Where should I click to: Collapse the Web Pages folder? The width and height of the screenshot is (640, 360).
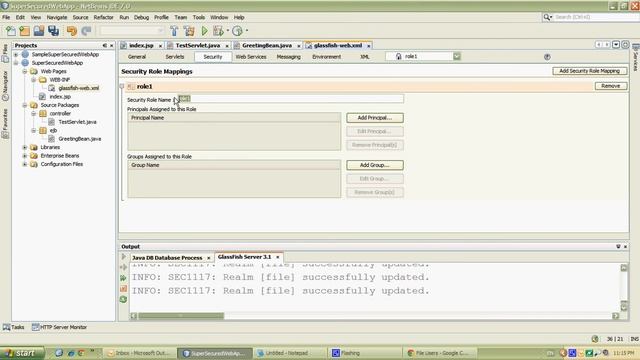pyautogui.click(x=25, y=71)
